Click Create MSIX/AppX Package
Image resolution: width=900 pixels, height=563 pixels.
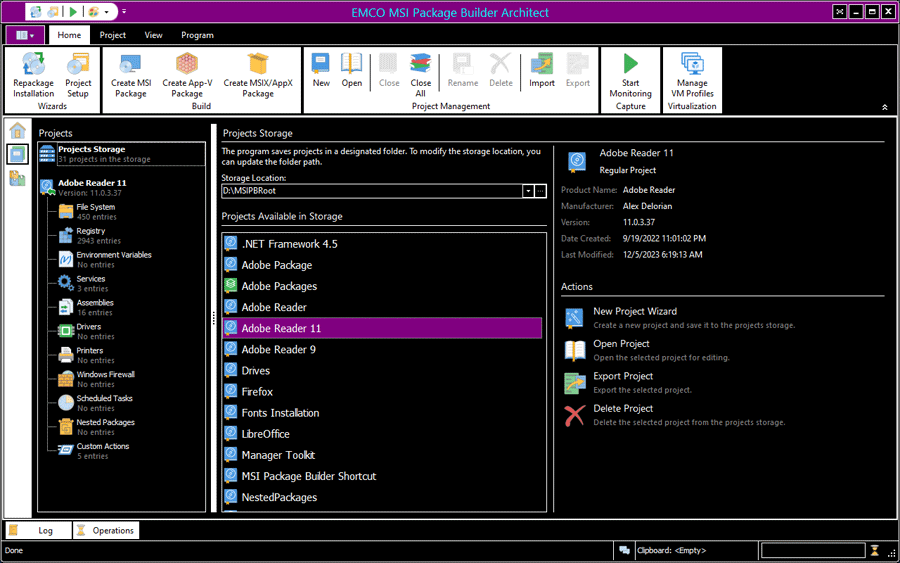point(258,75)
